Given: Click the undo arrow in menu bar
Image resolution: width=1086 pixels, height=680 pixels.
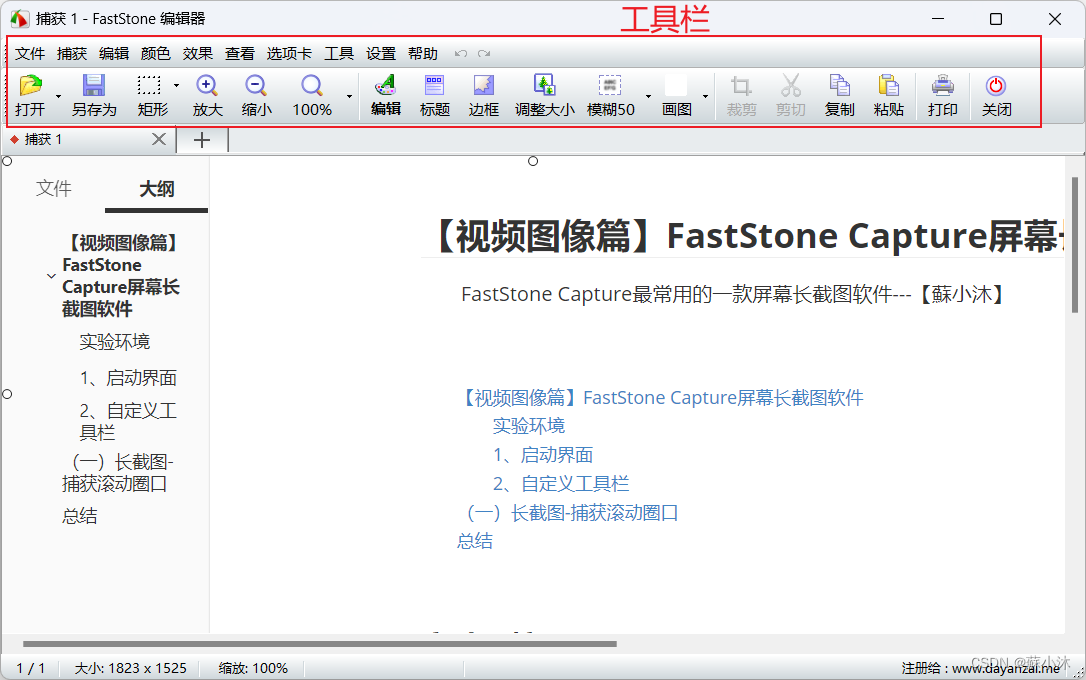Looking at the screenshot, I should (x=461, y=53).
